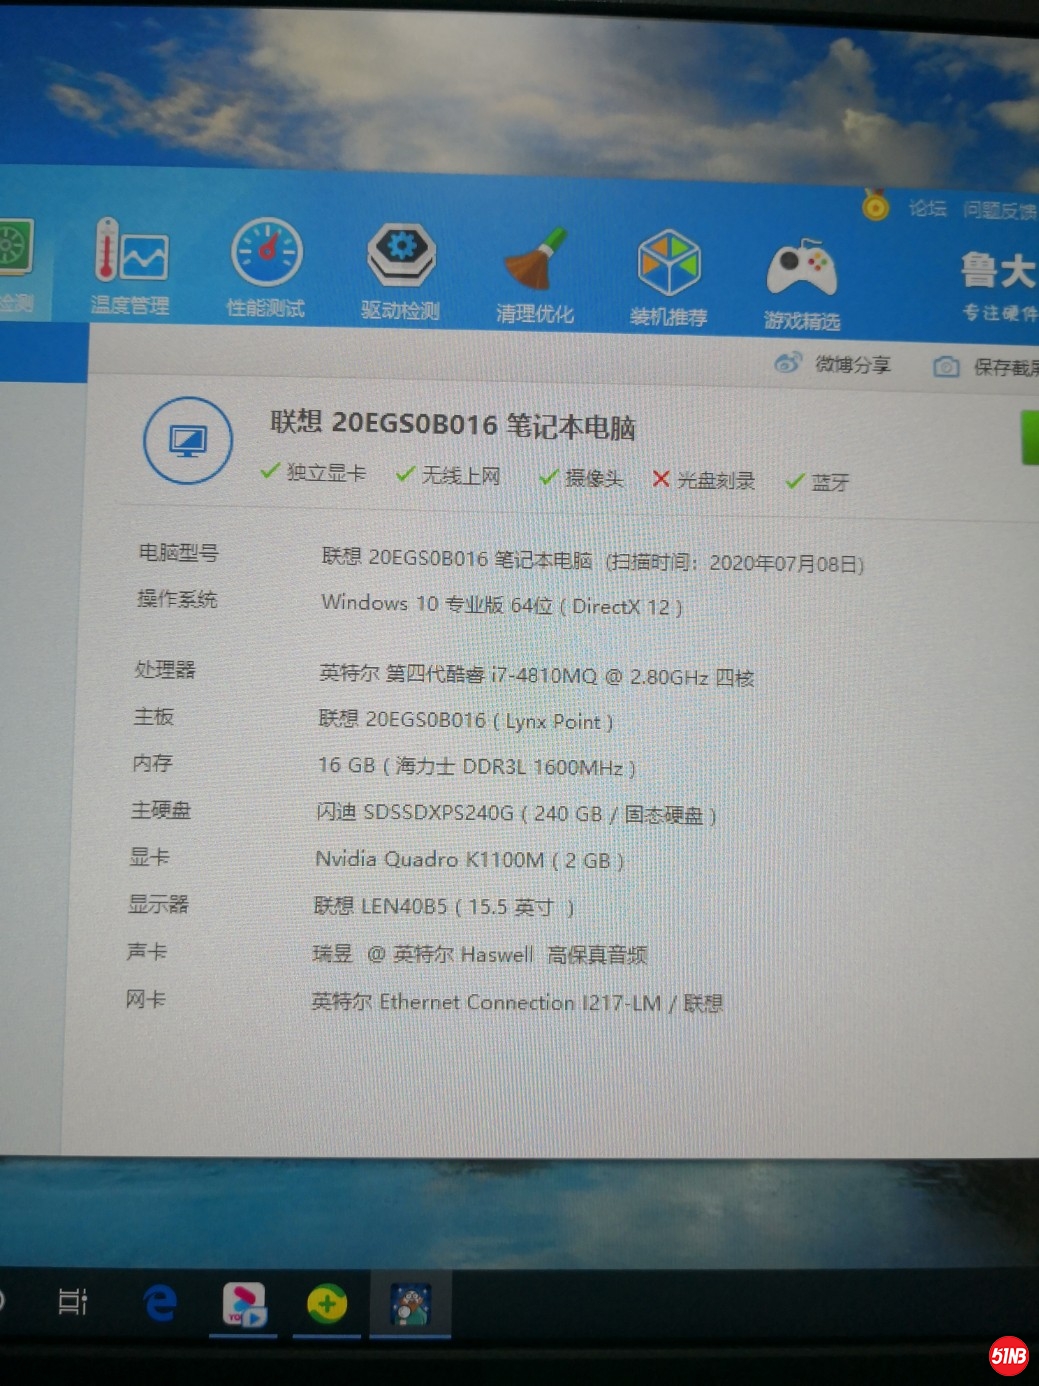The image size is (1039, 1386).
Task: Click the 蓝牙 feature indicator
Action: [818, 483]
